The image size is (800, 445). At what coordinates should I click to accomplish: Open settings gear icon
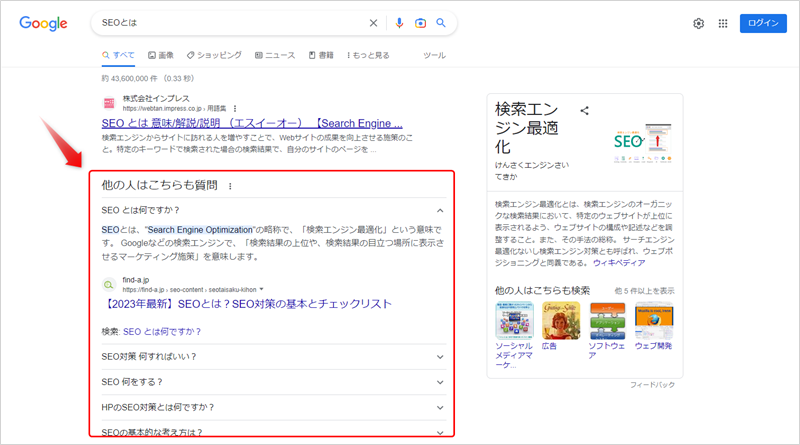[698, 23]
